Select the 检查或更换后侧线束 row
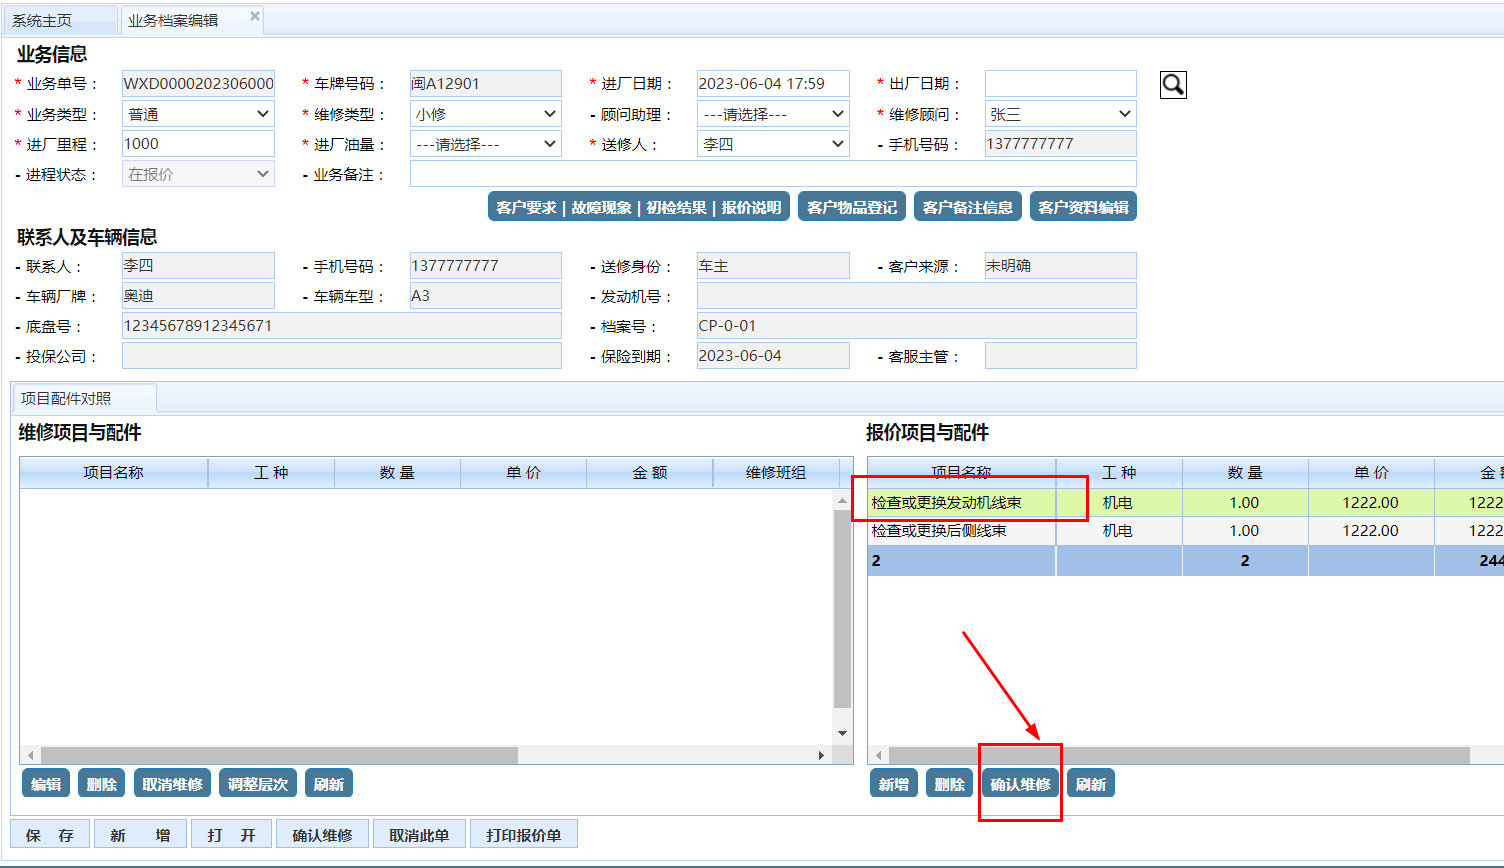 coord(1185,531)
